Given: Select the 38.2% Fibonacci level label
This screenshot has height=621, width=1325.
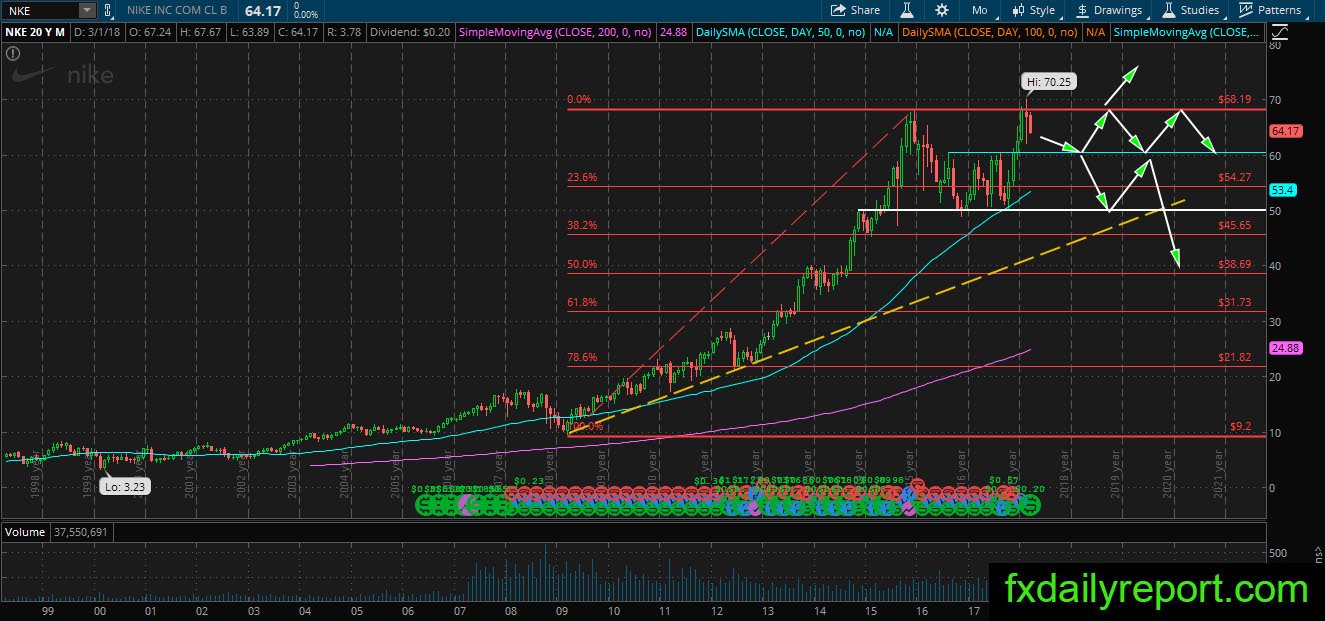Looking at the screenshot, I should [582, 225].
